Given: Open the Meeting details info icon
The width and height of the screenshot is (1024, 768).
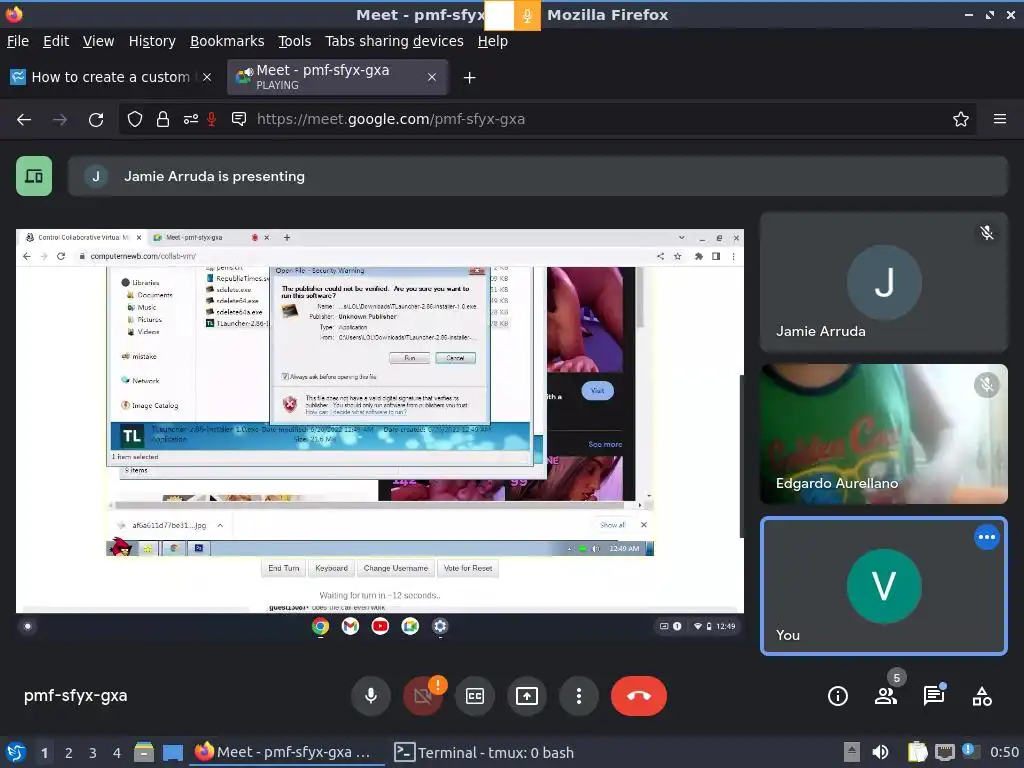Looking at the screenshot, I should pos(838,696).
